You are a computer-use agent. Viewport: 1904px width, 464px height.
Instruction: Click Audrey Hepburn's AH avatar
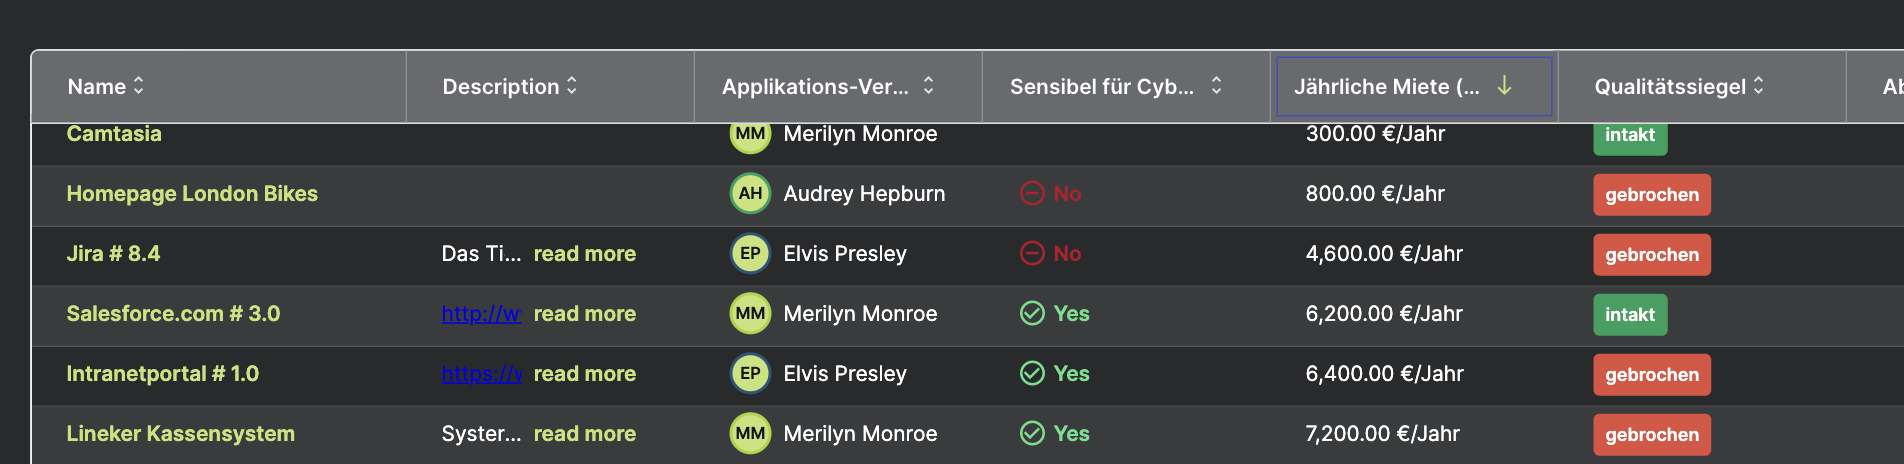click(750, 194)
